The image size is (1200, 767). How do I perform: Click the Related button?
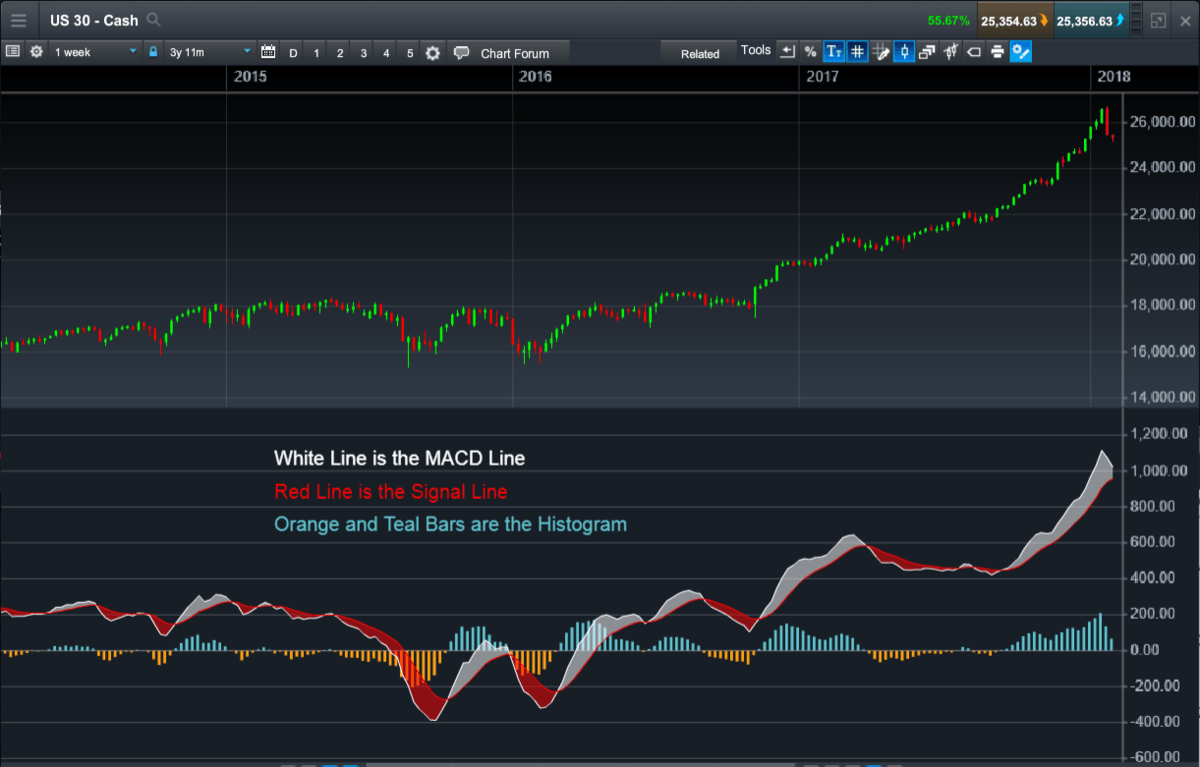(700, 53)
